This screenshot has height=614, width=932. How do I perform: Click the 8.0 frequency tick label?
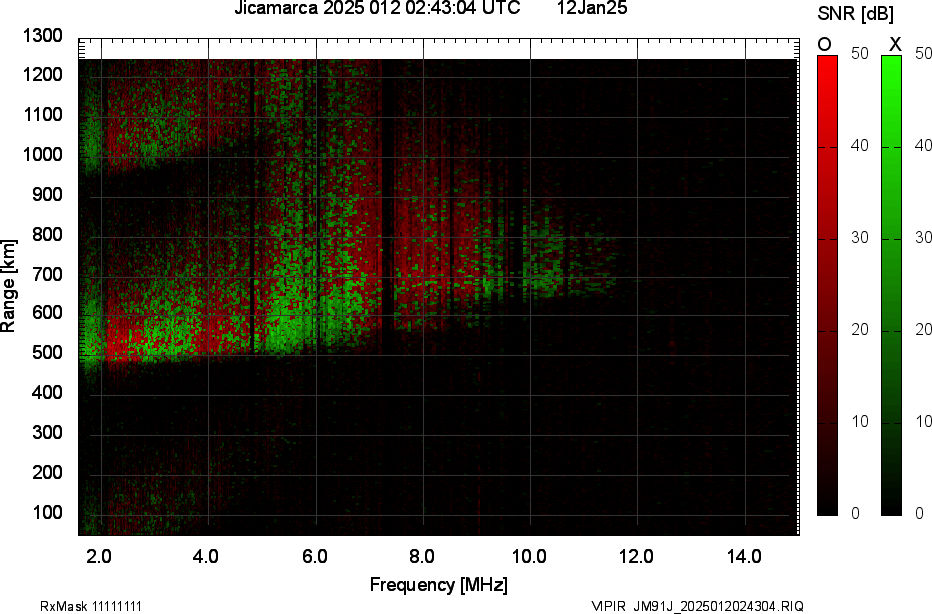[x=422, y=556]
